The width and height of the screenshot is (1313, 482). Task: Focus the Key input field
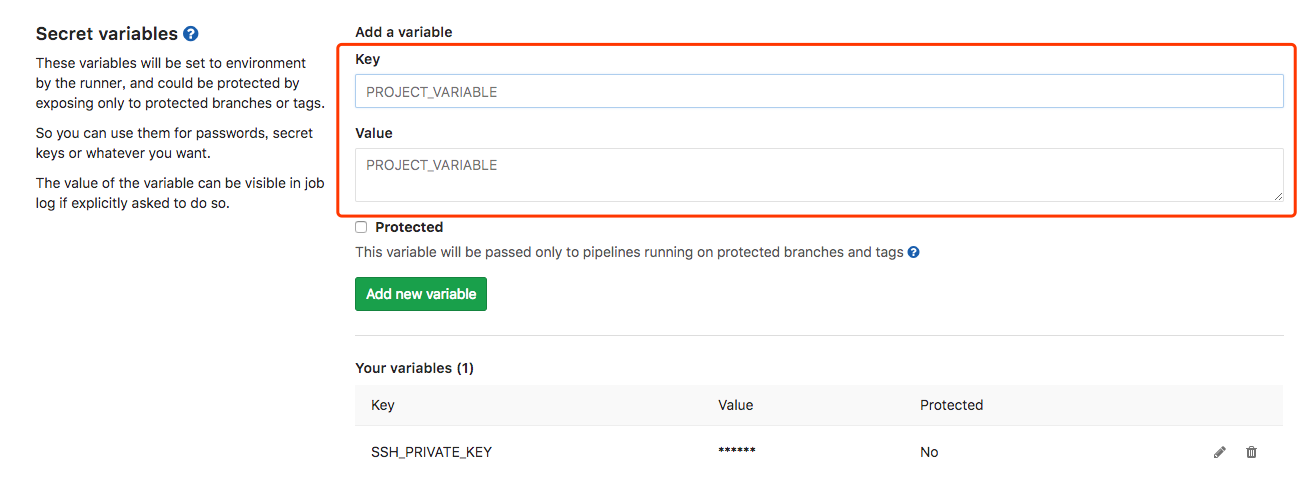pos(819,91)
